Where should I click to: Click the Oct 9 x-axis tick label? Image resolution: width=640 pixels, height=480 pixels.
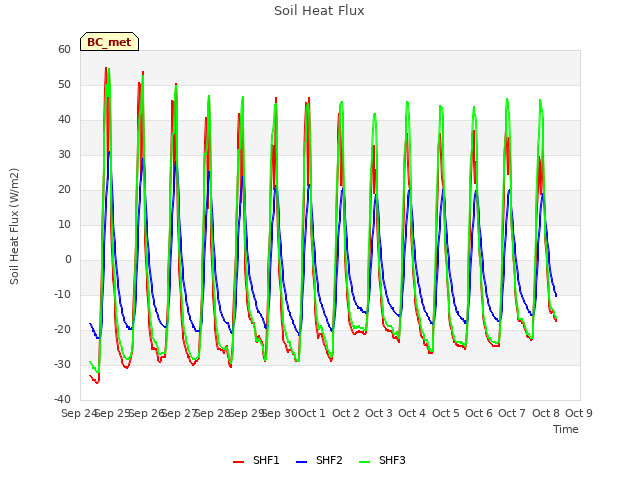click(579, 413)
